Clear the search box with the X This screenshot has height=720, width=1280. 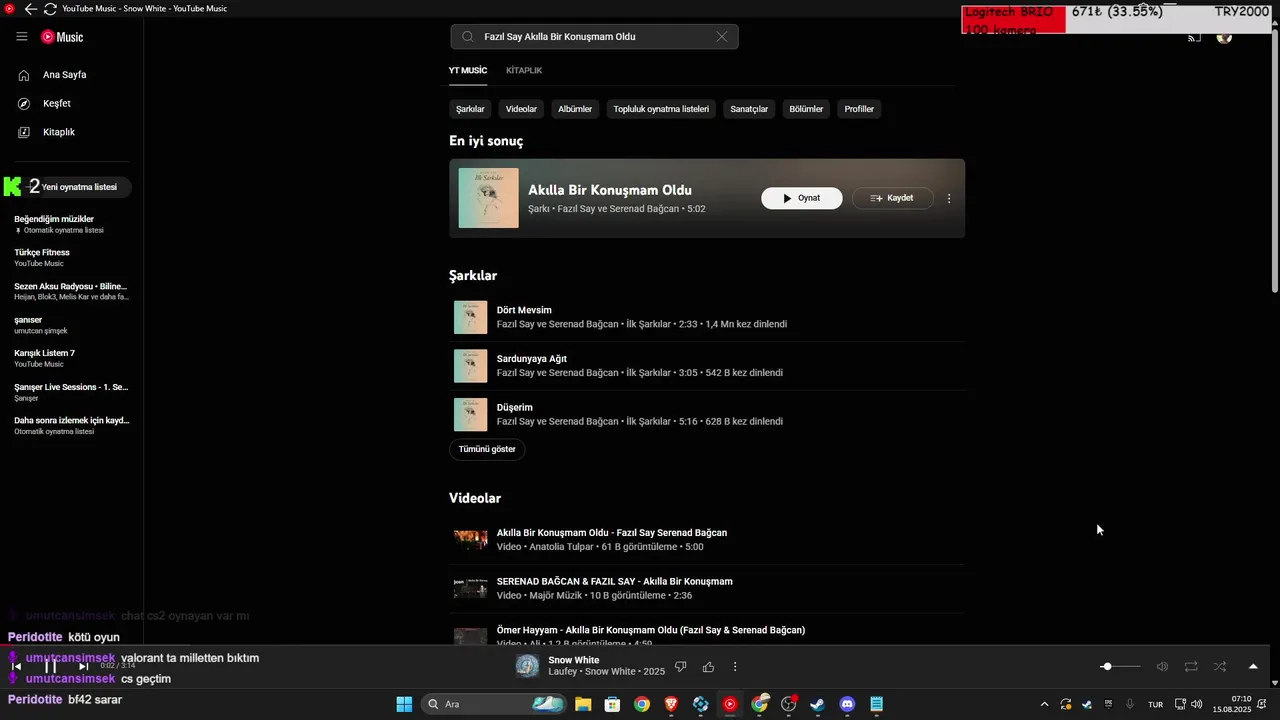pos(722,37)
